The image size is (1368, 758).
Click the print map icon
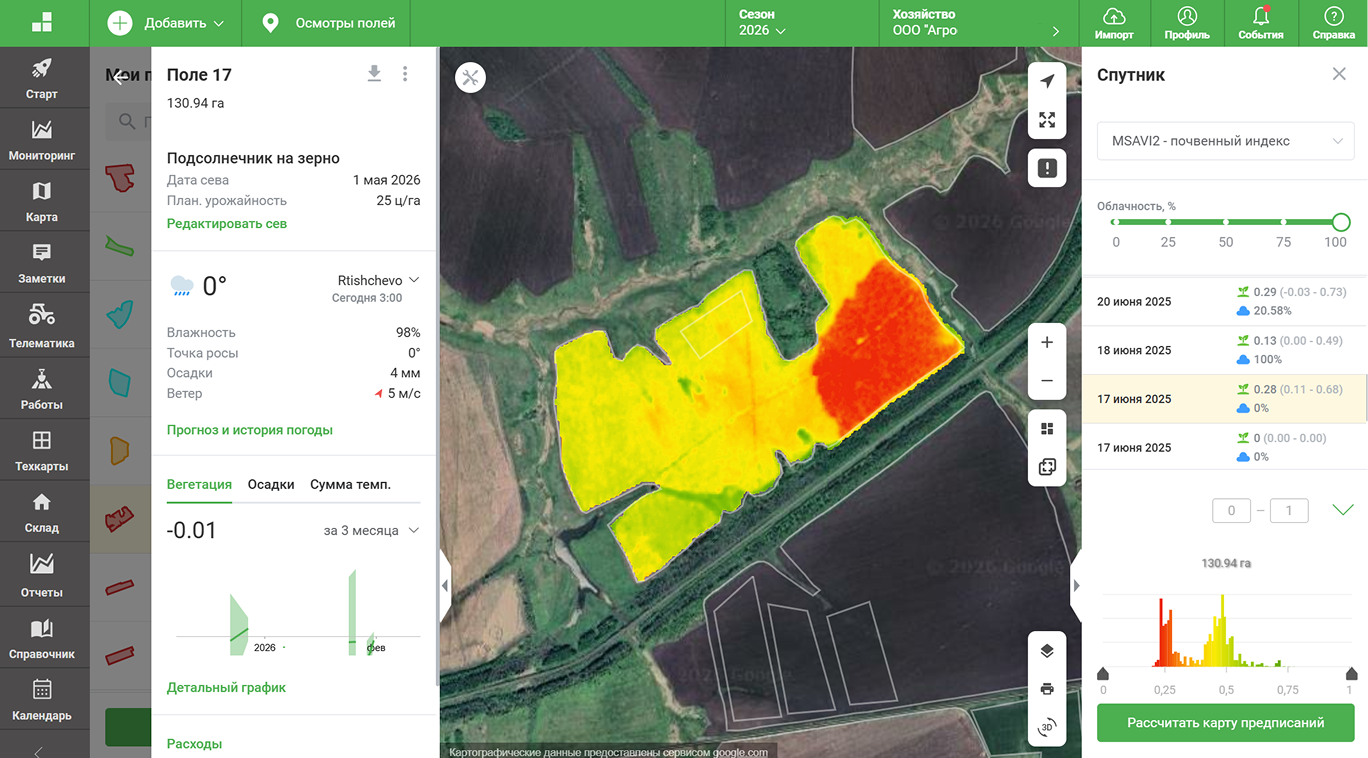click(1047, 689)
